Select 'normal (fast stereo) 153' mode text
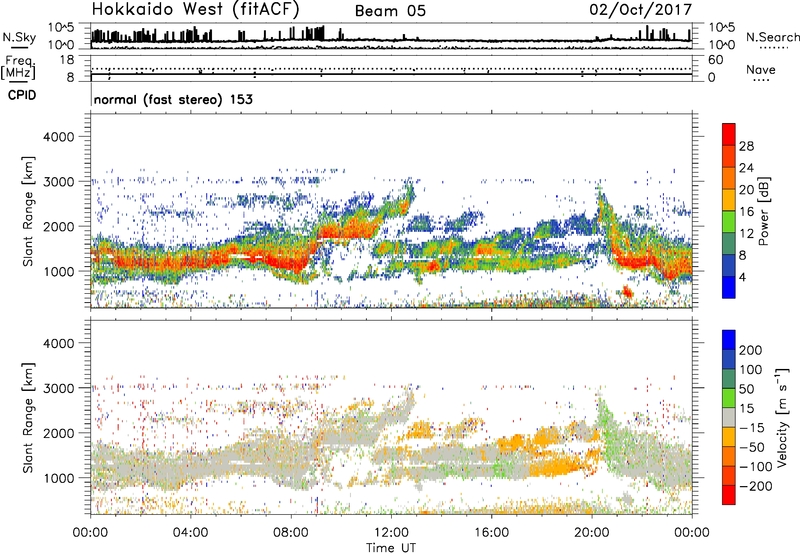Screen dimensions: 800x554 [x=173, y=99]
